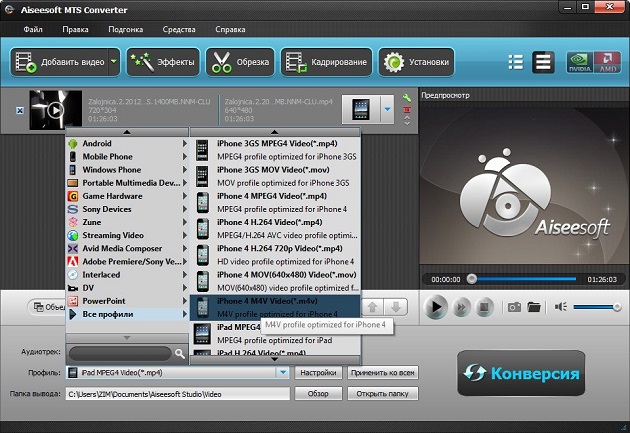The height and width of the screenshot is (433, 630).
Task: Click the preview timeline seek bar
Action: [x=524, y=279]
